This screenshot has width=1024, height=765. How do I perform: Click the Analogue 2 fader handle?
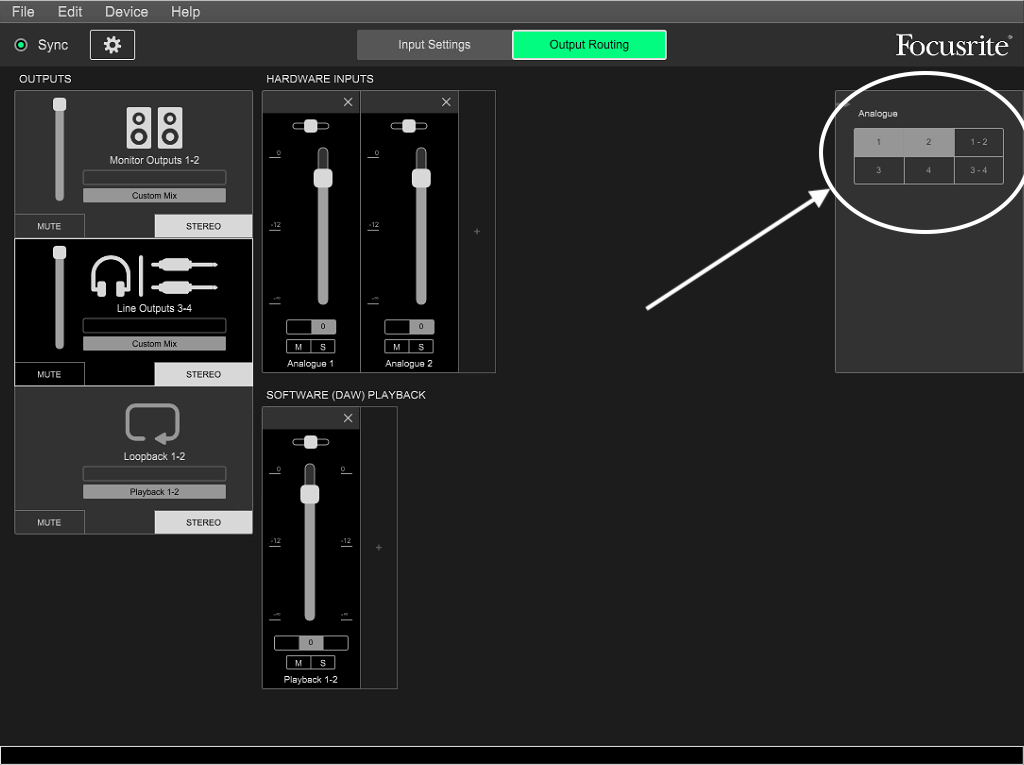click(421, 178)
